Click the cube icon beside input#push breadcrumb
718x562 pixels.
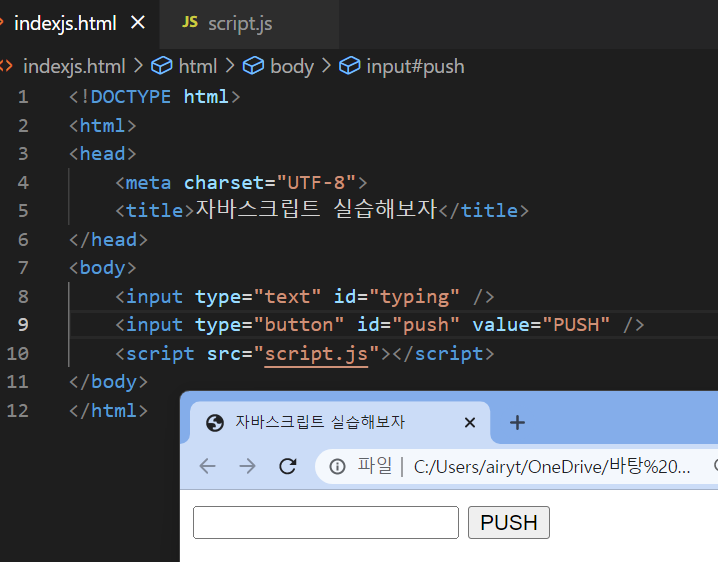(349, 66)
